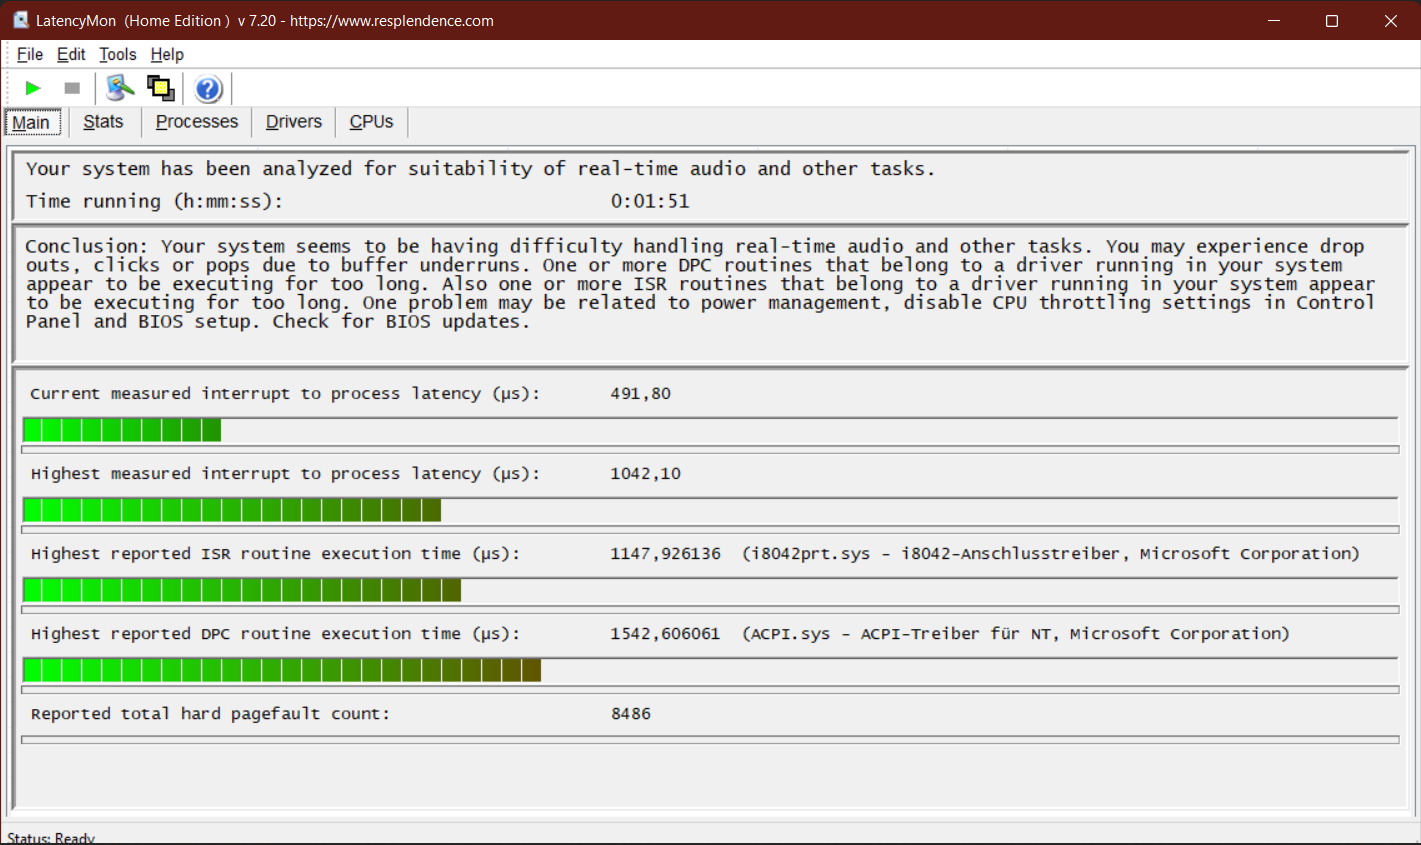Click the Conclusion text area
The height and width of the screenshot is (845, 1421).
(700, 284)
